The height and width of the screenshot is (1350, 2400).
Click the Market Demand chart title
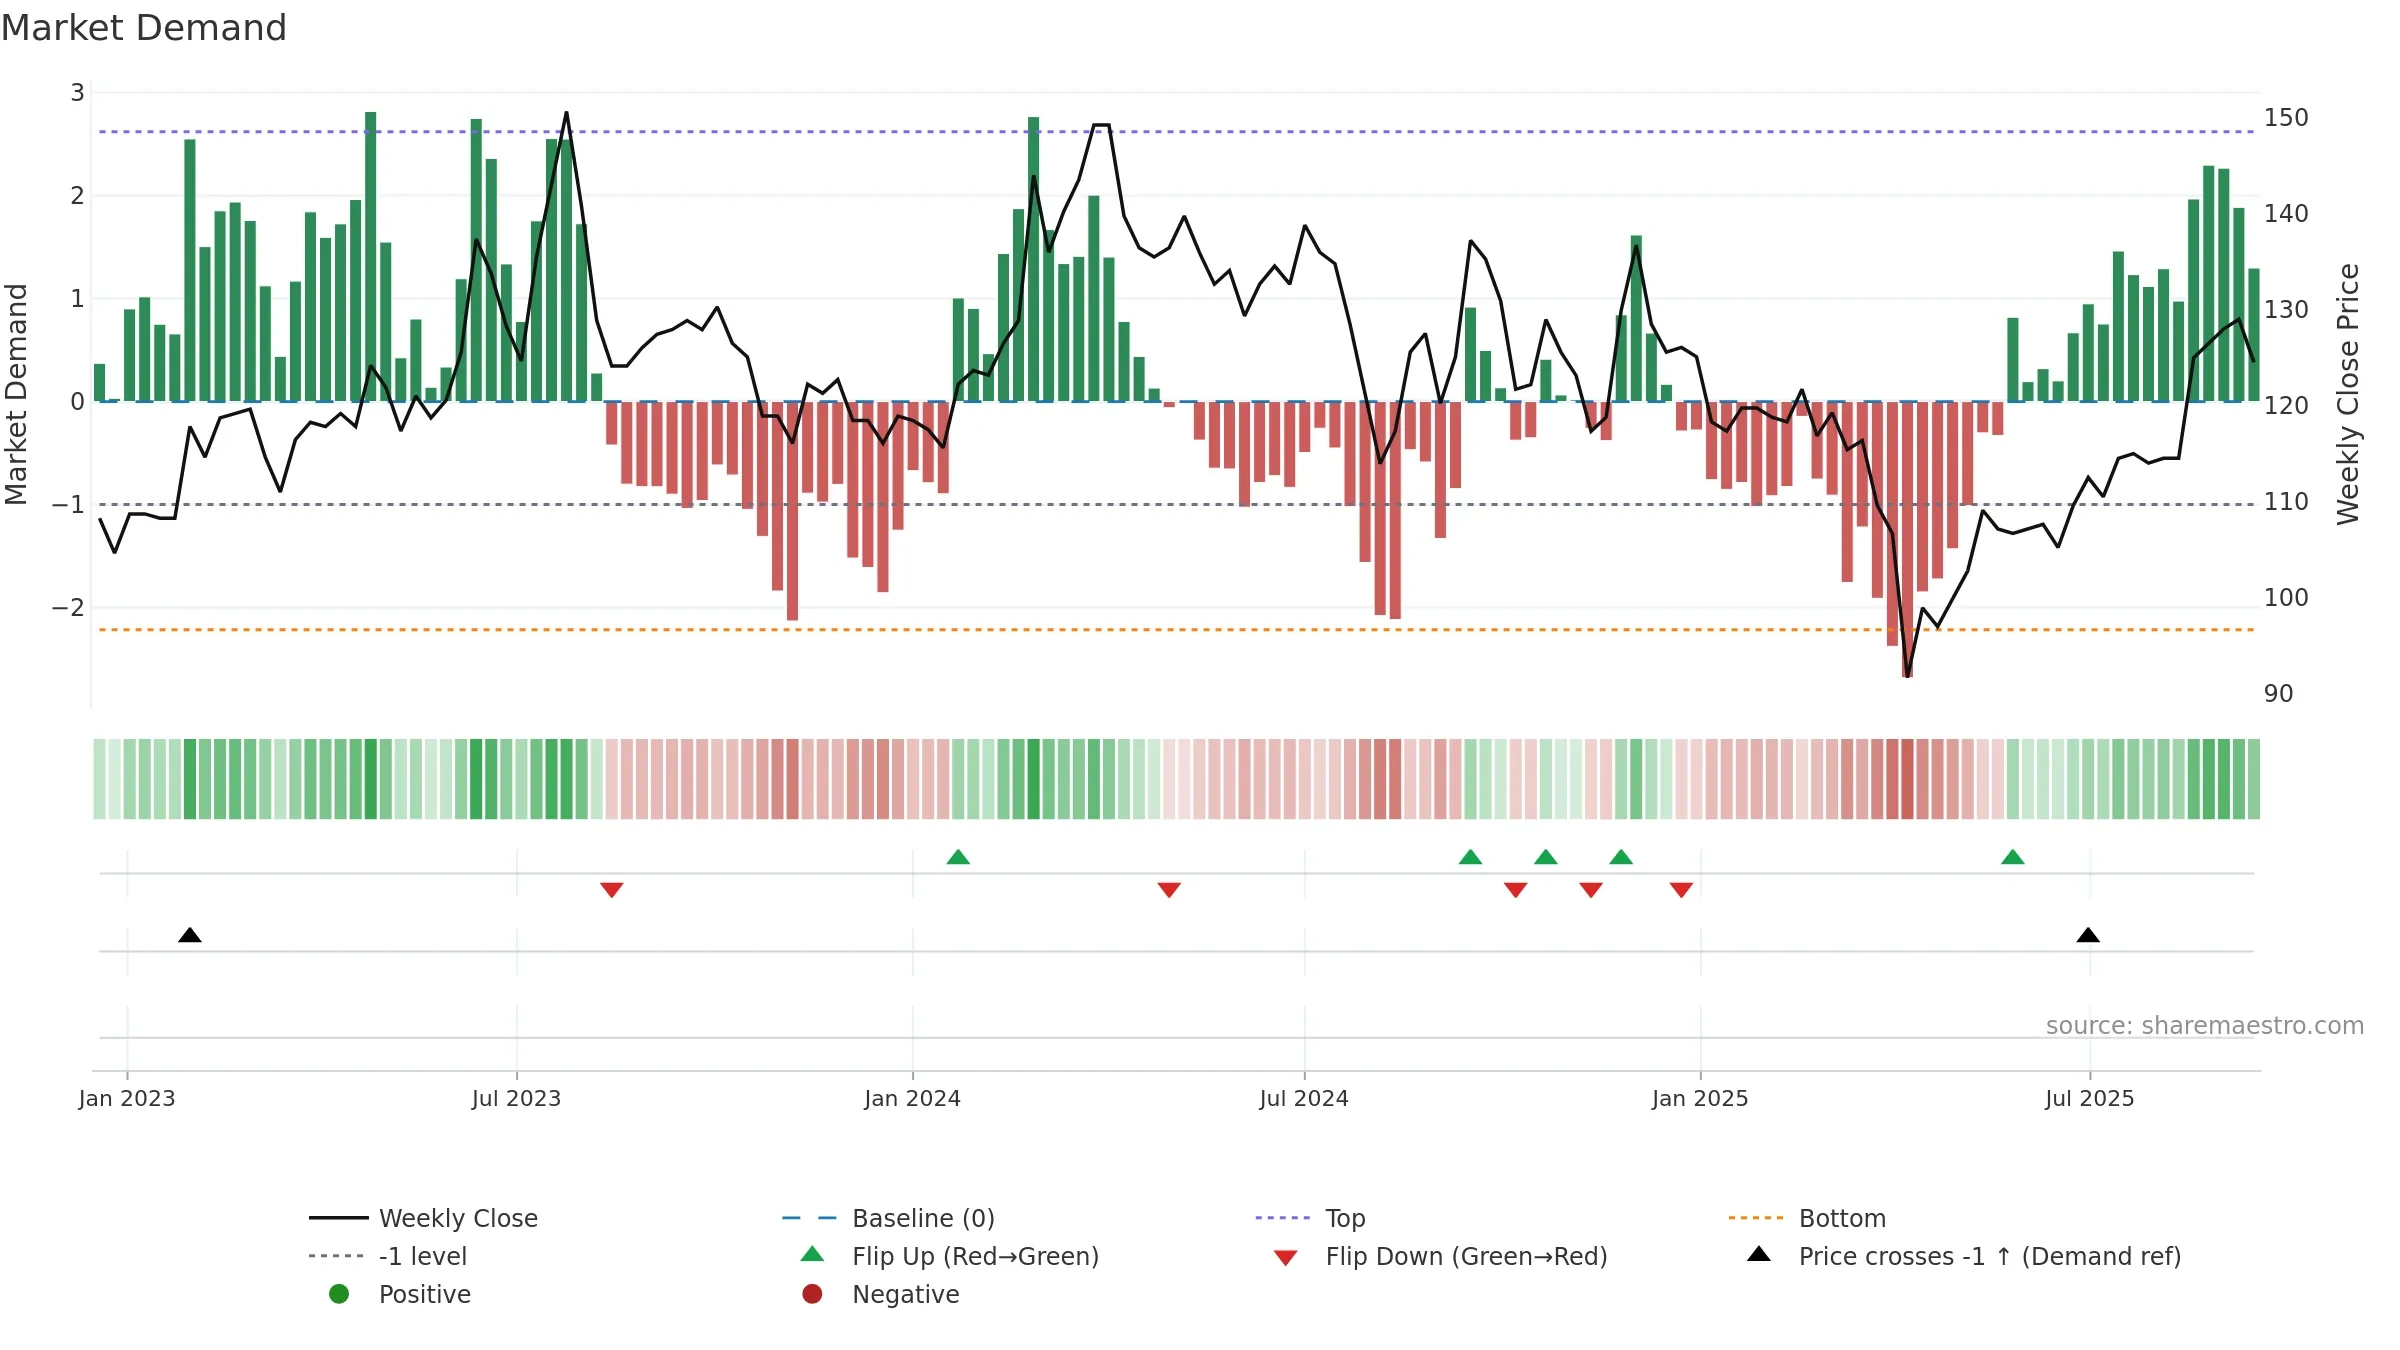tap(144, 28)
